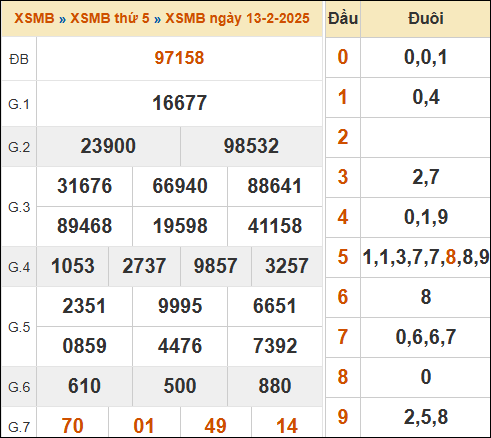
Task: Select G.5 number 7392
Action: (x=275, y=346)
